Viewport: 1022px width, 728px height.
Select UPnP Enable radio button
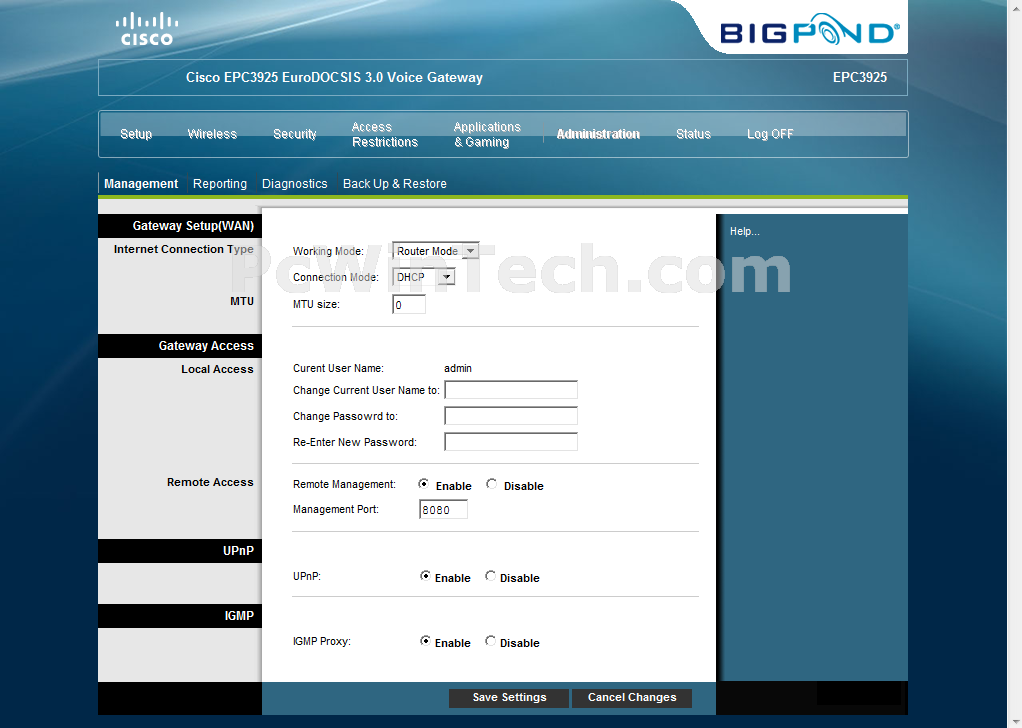[x=425, y=576]
